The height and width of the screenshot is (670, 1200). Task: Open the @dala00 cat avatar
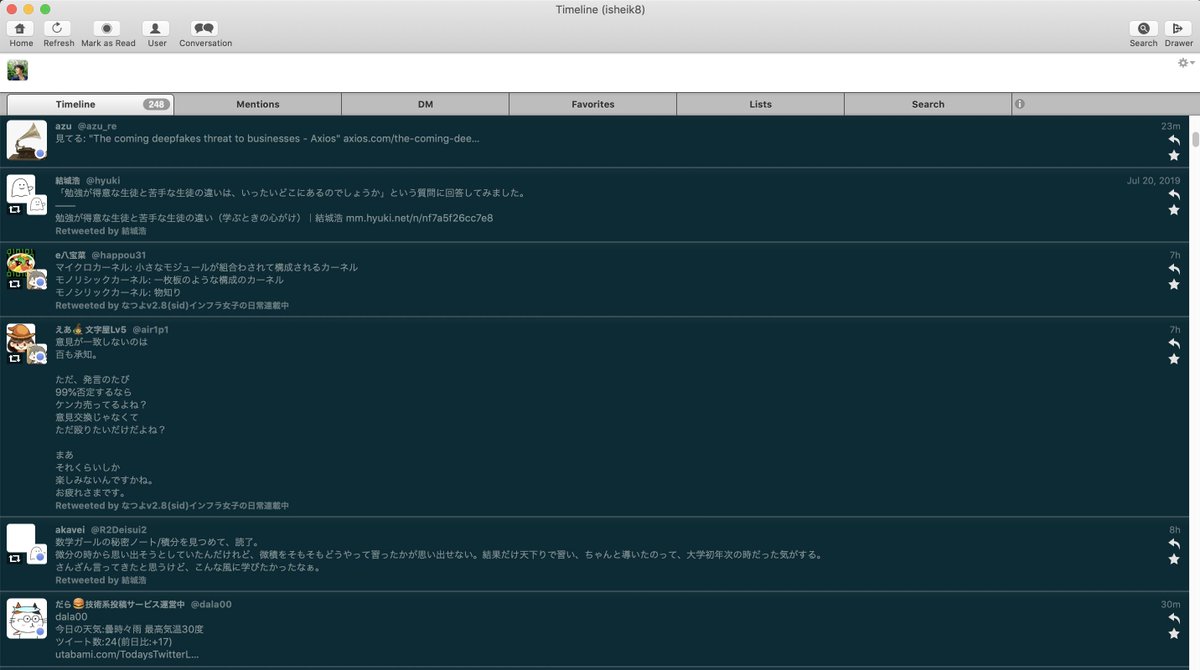27,619
